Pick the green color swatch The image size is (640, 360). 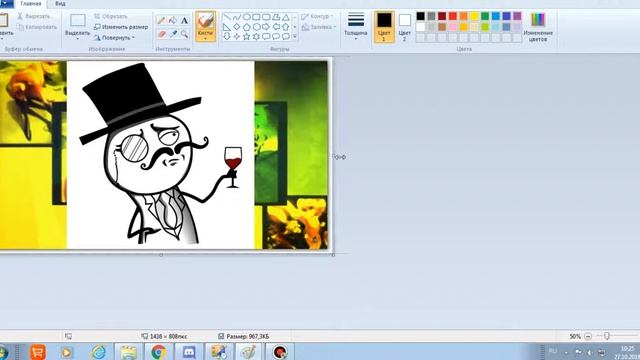[x=485, y=16]
